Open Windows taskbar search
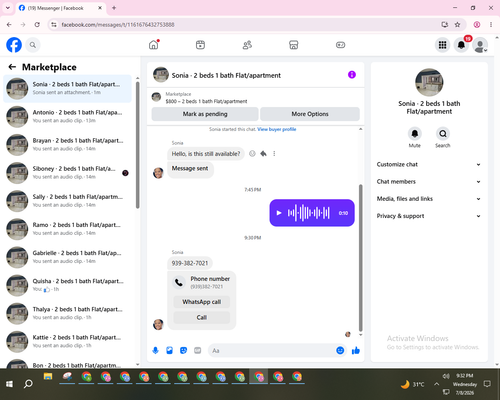The height and width of the screenshot is (400, 500). (28, 384)
